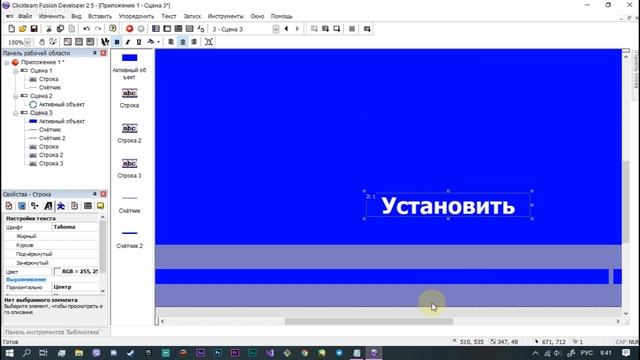Open the Text options tab in properties

(x=48, y=206)
